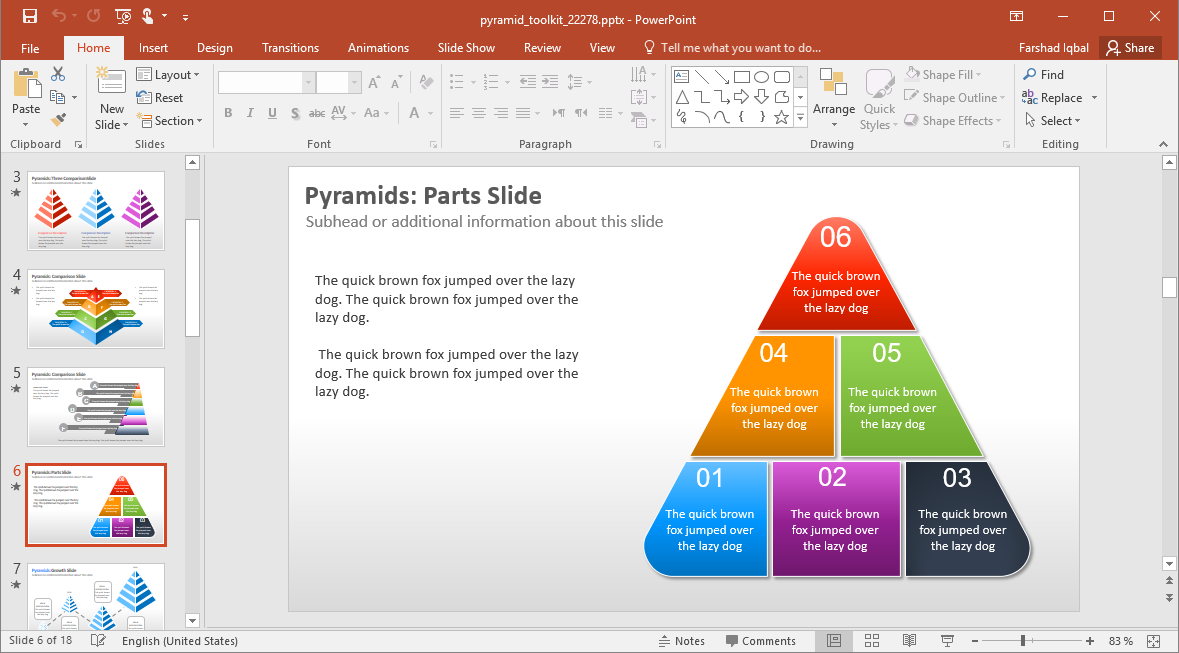Toggle the Comments pane

(761, 641)
